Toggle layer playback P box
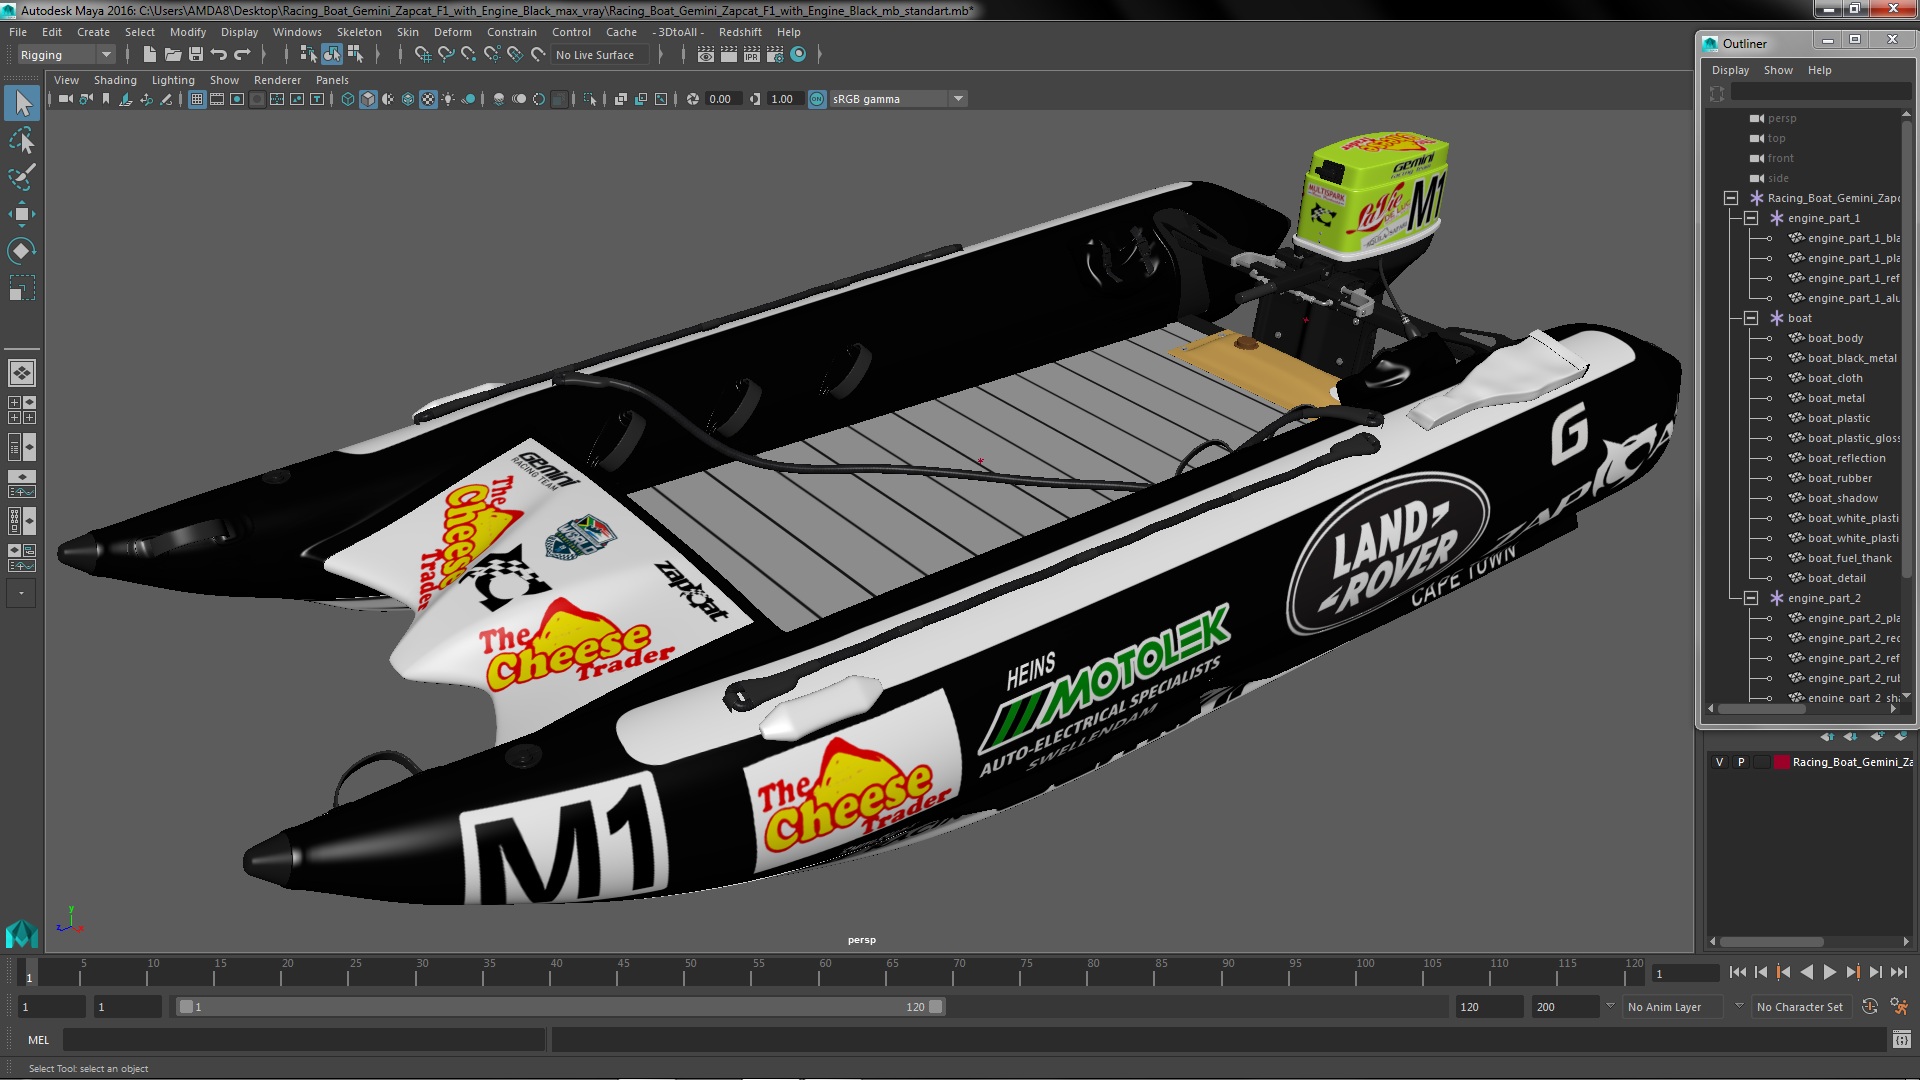Screen dimensions: 1920x1080 [1741, 762]
